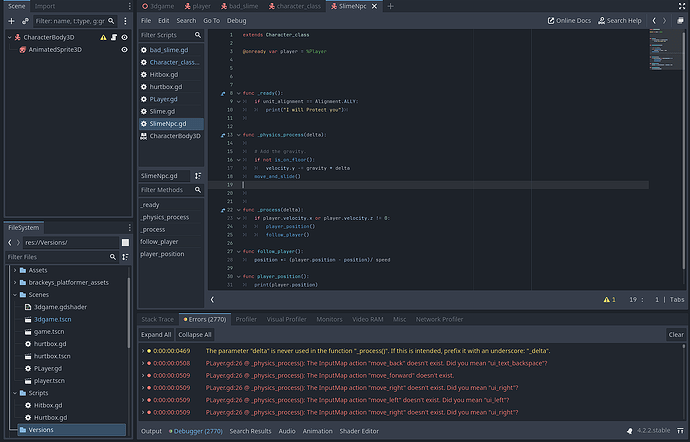Click the Tabs indentation indicator
The height and width of the screenshot is (442, 690).
[x=677, y=299]
